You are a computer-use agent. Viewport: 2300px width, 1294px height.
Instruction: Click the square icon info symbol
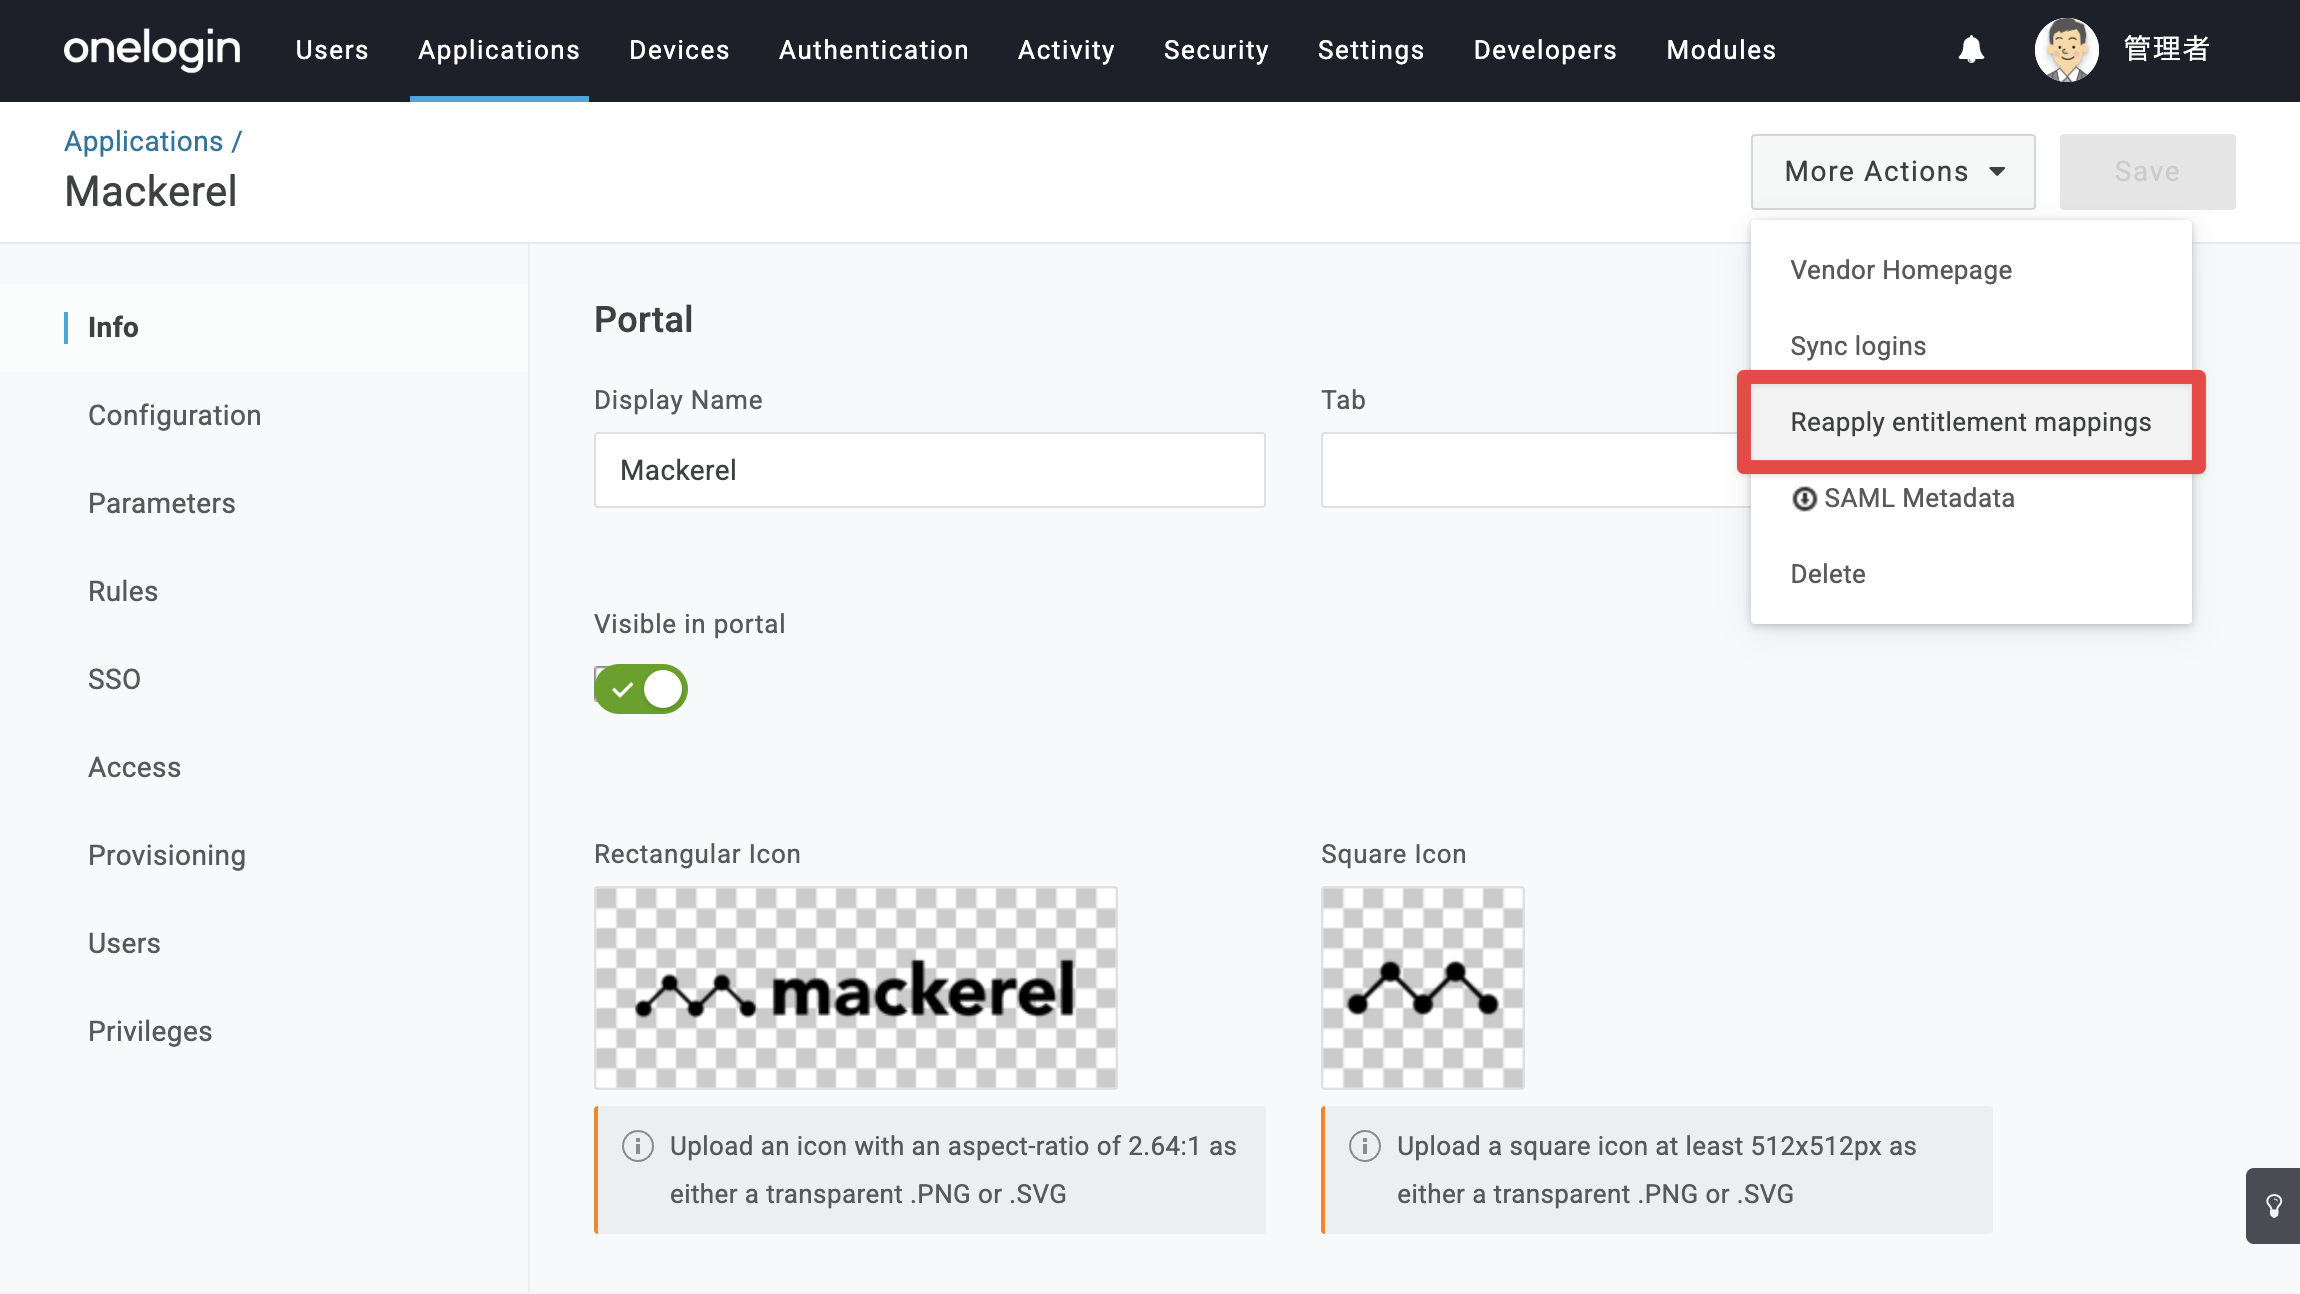(x=1365, y=1146)
